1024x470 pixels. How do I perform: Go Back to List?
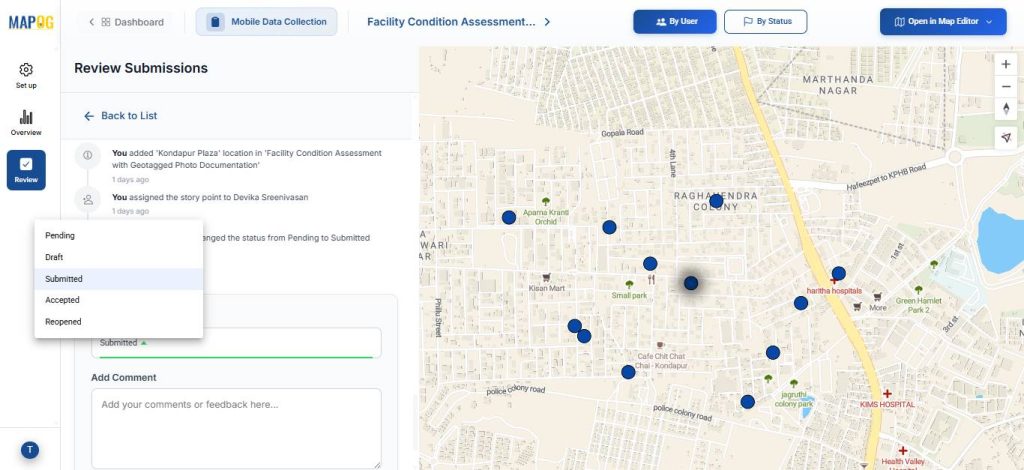(121, 116)
